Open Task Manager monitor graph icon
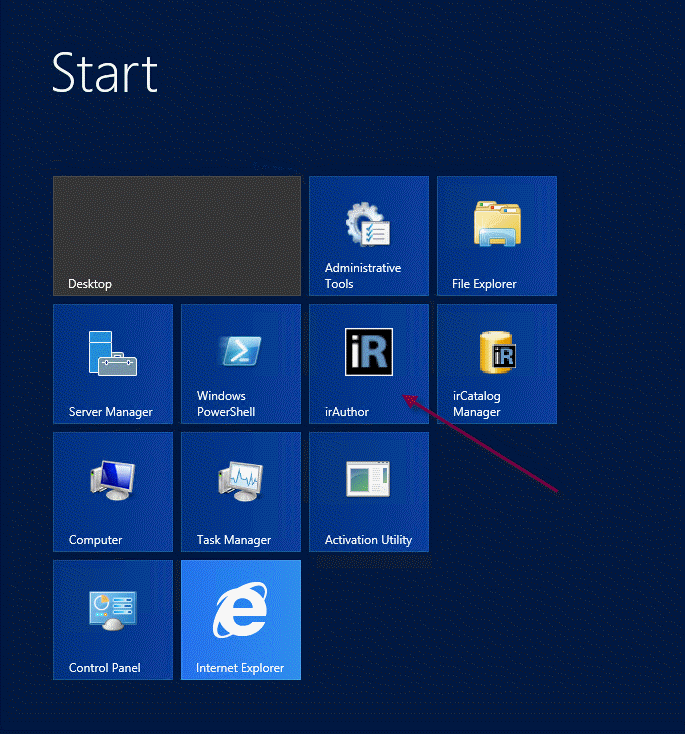This screenshot has height=734, width=685. [x=240, y=480]
